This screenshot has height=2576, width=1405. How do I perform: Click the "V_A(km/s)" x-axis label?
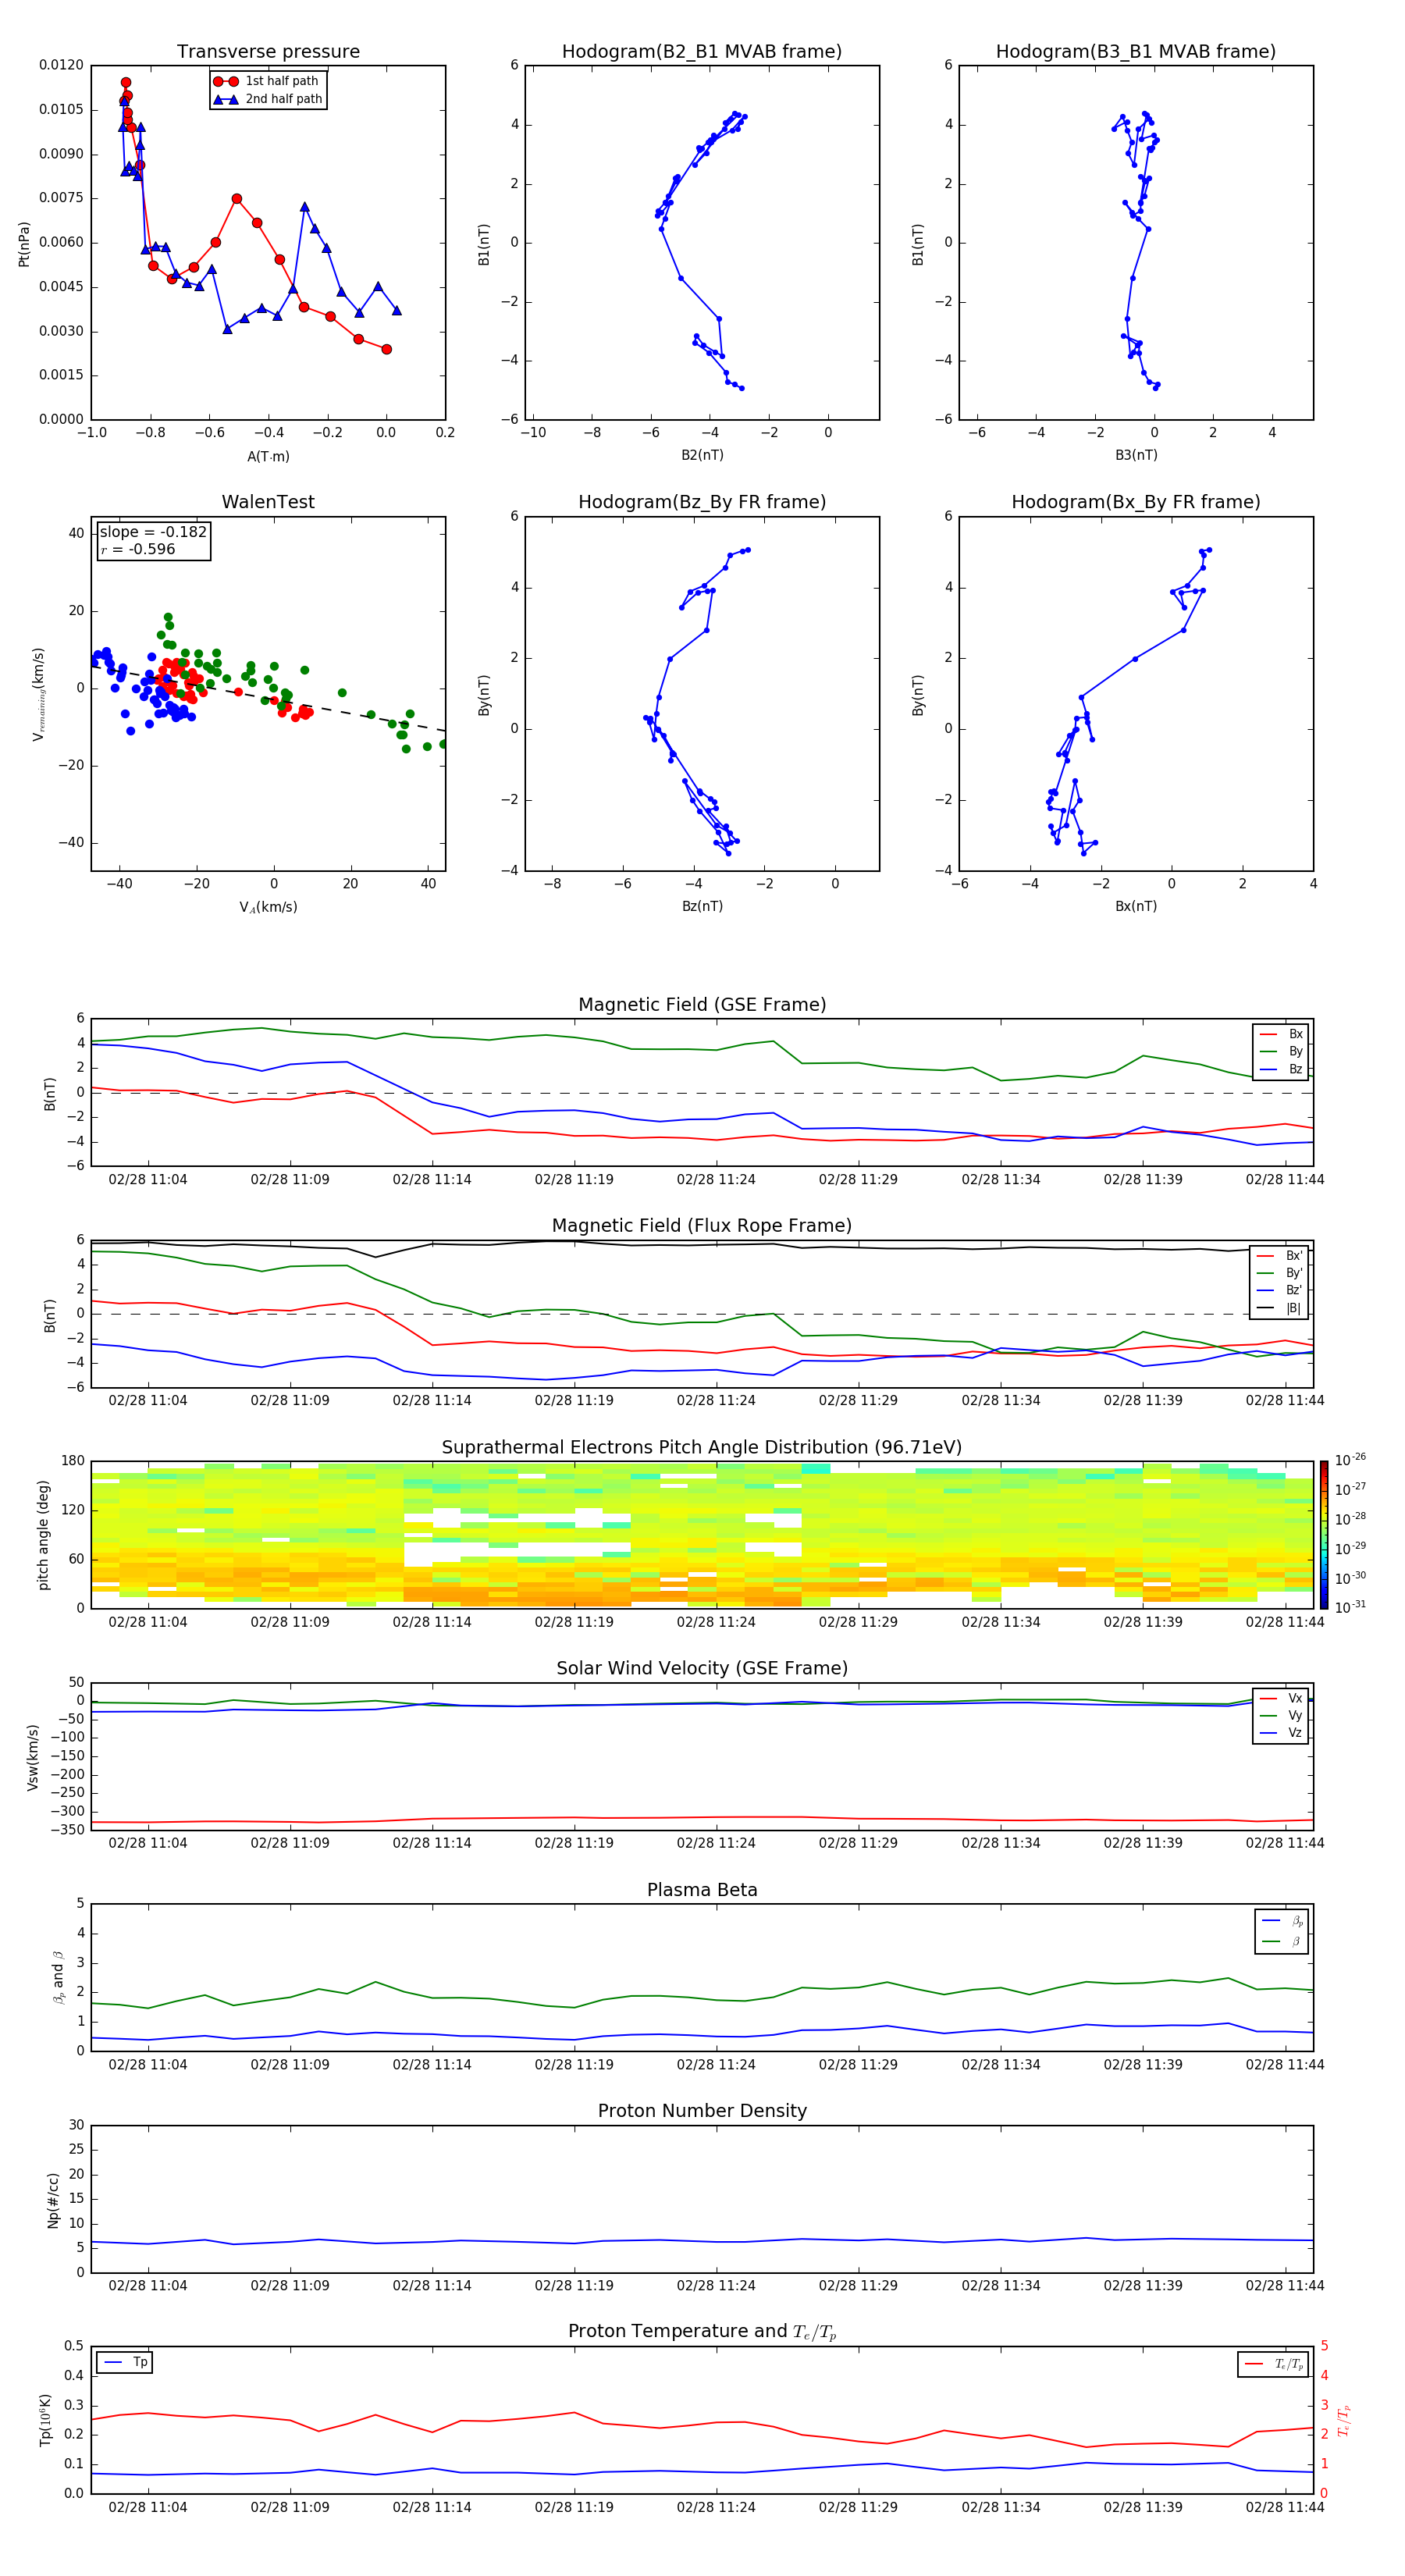[268, 907]
